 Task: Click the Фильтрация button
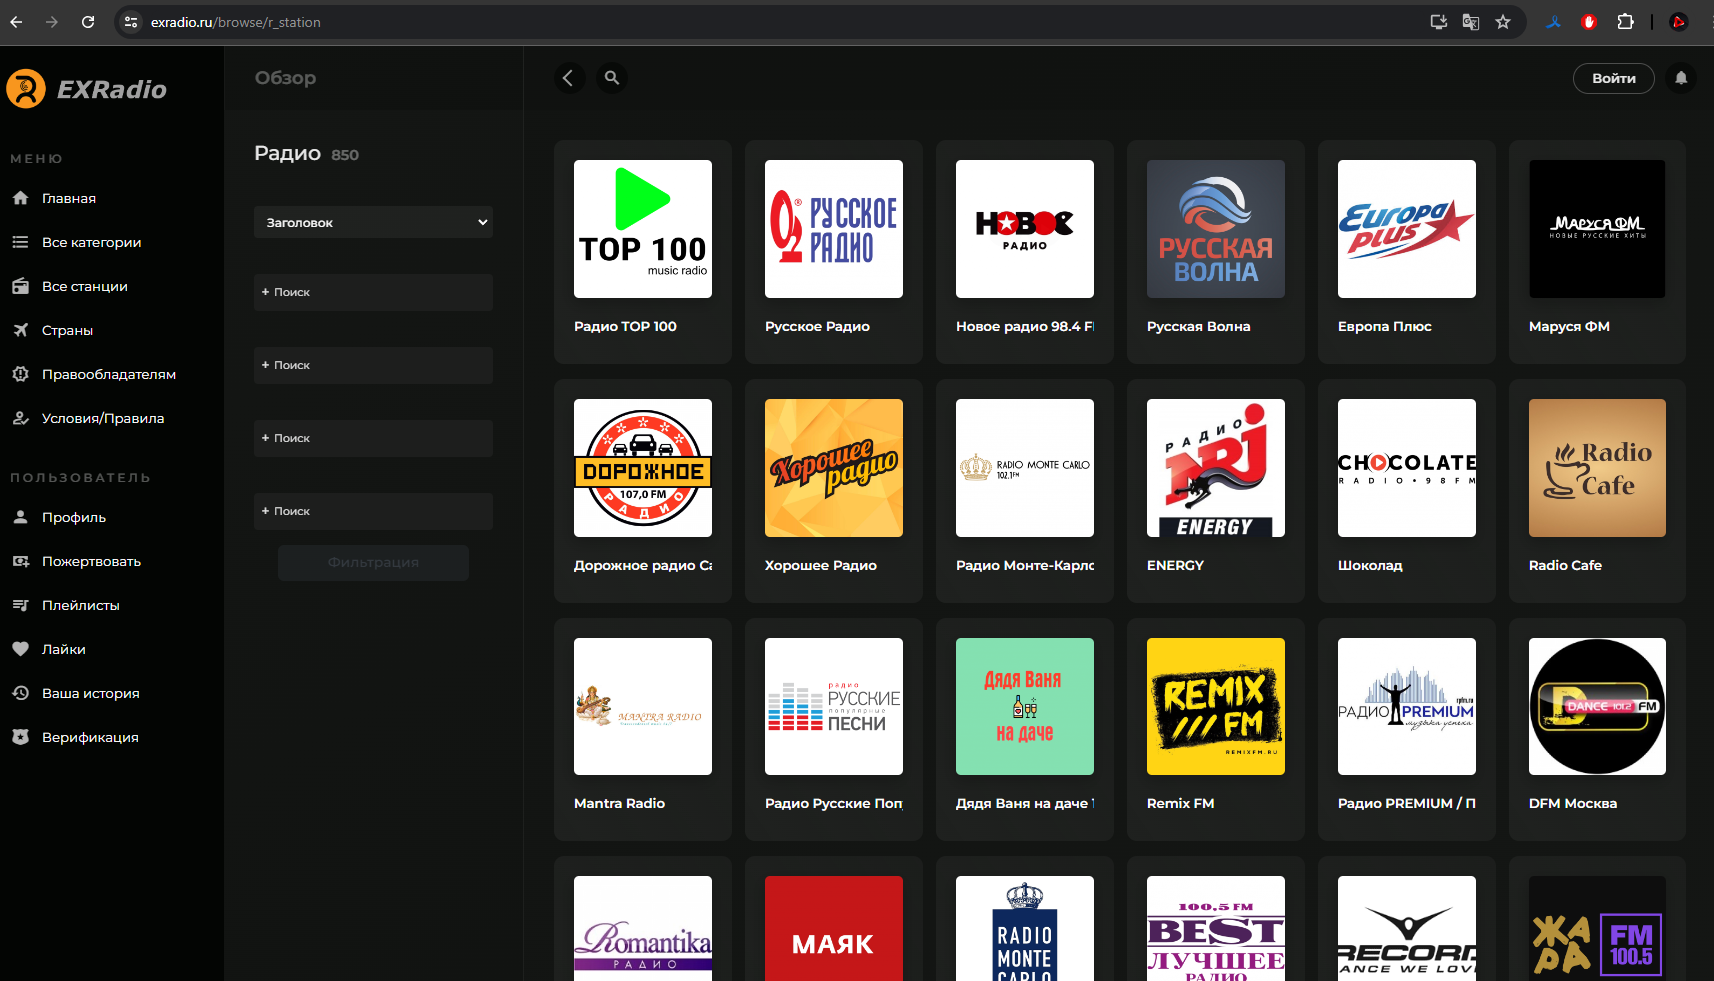(373, 562)
